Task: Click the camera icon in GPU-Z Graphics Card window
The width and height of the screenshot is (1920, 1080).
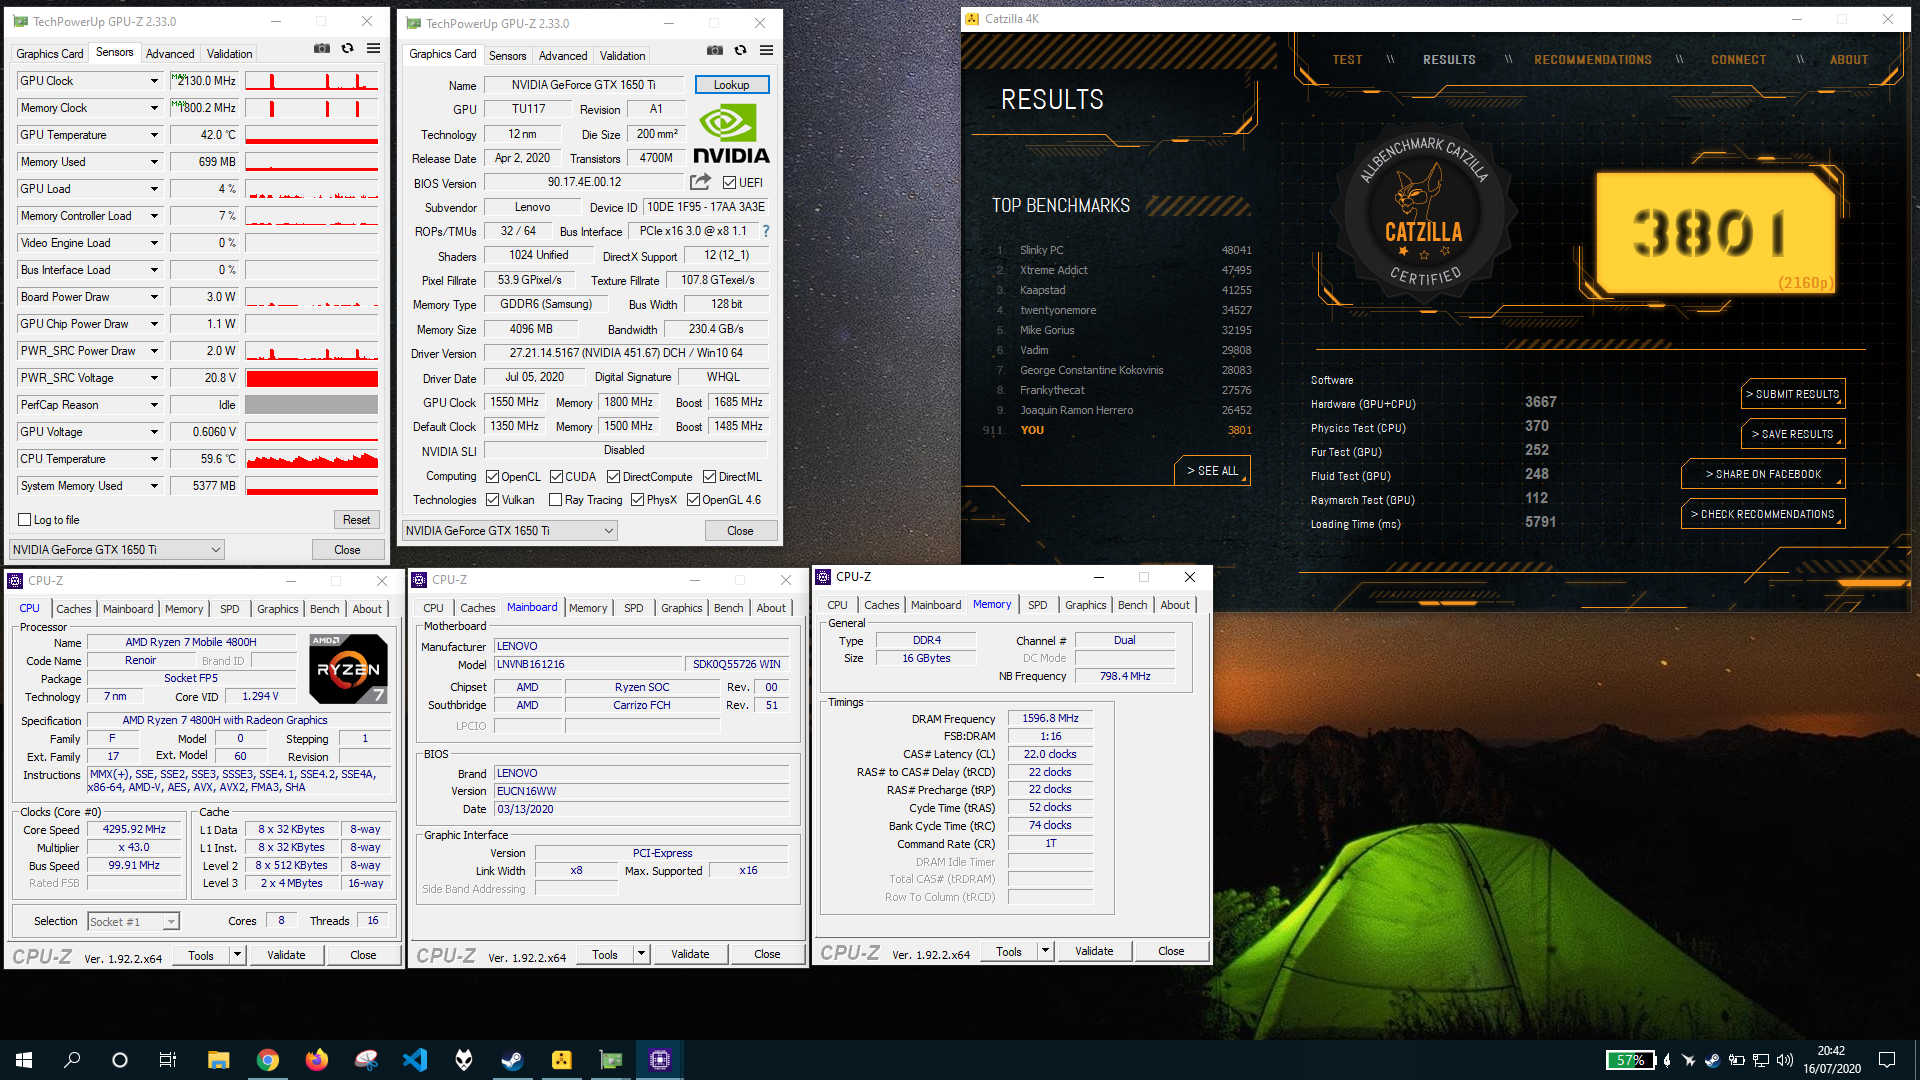Action: pos(715,50)
